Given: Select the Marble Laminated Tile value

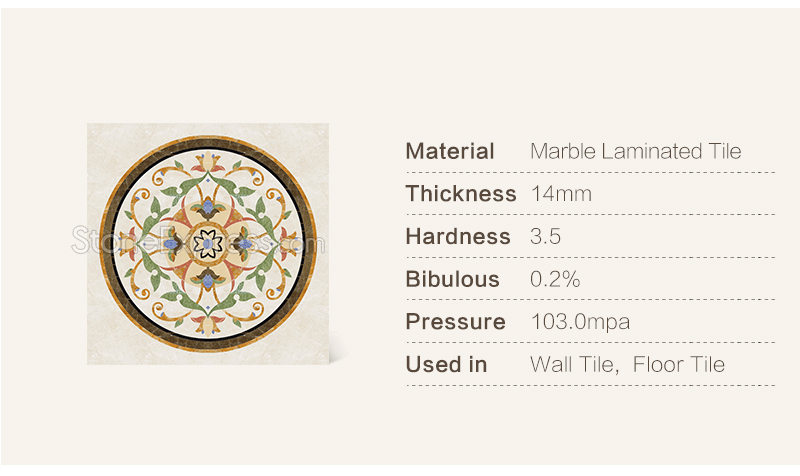Looking at the screenshot, I should point(635,151).
